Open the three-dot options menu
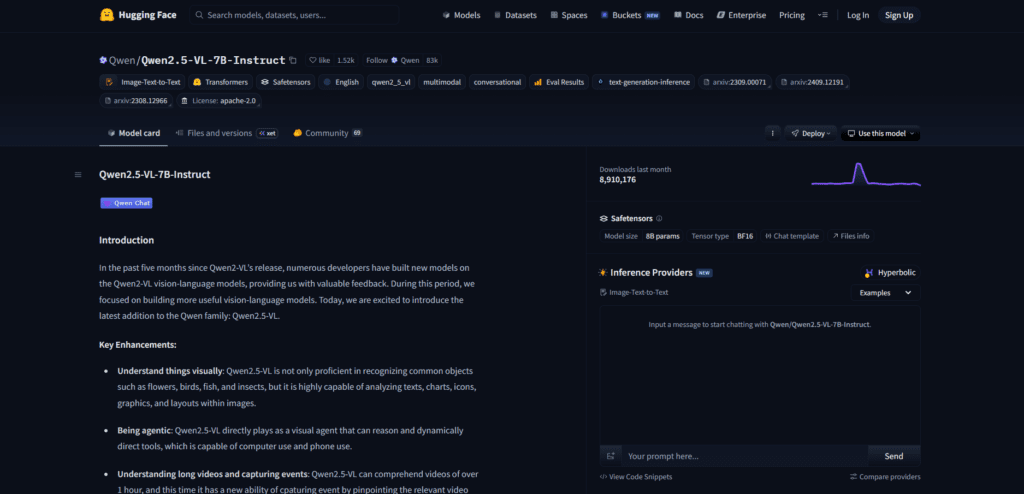 (x=773, y=133)
